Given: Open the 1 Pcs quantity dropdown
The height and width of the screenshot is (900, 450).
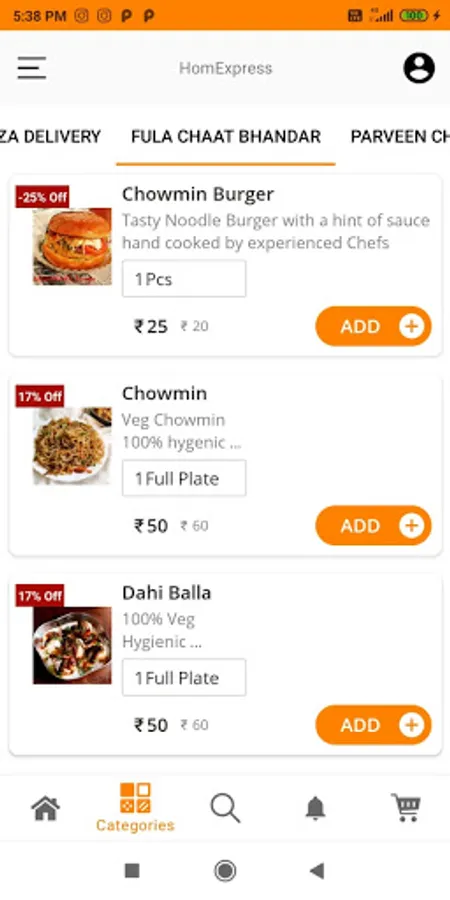Looking at the screenshot, I should pyautogui.click(x=184, y=279).
